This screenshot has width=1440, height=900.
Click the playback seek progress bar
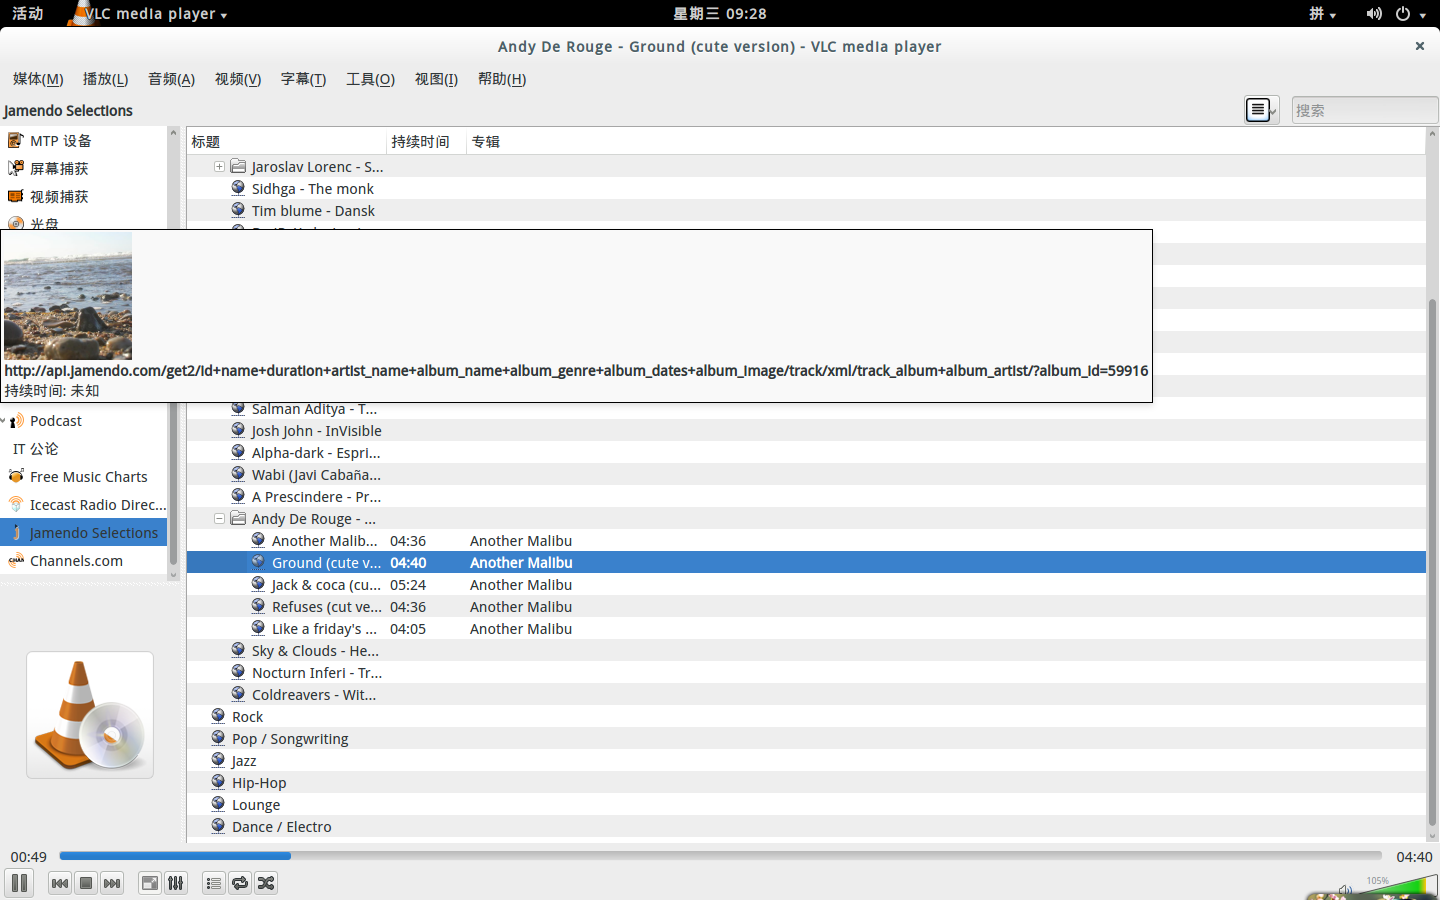[x=720, y=856]
